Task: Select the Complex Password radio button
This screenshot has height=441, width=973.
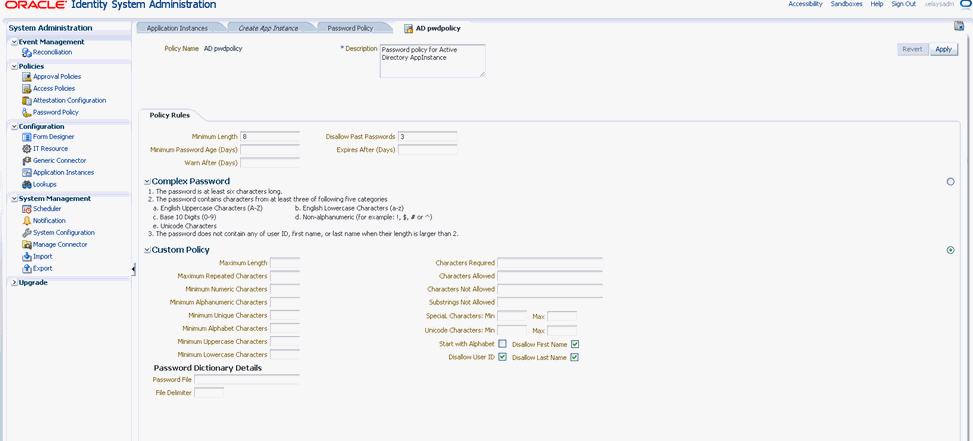Action: point(950,182)
